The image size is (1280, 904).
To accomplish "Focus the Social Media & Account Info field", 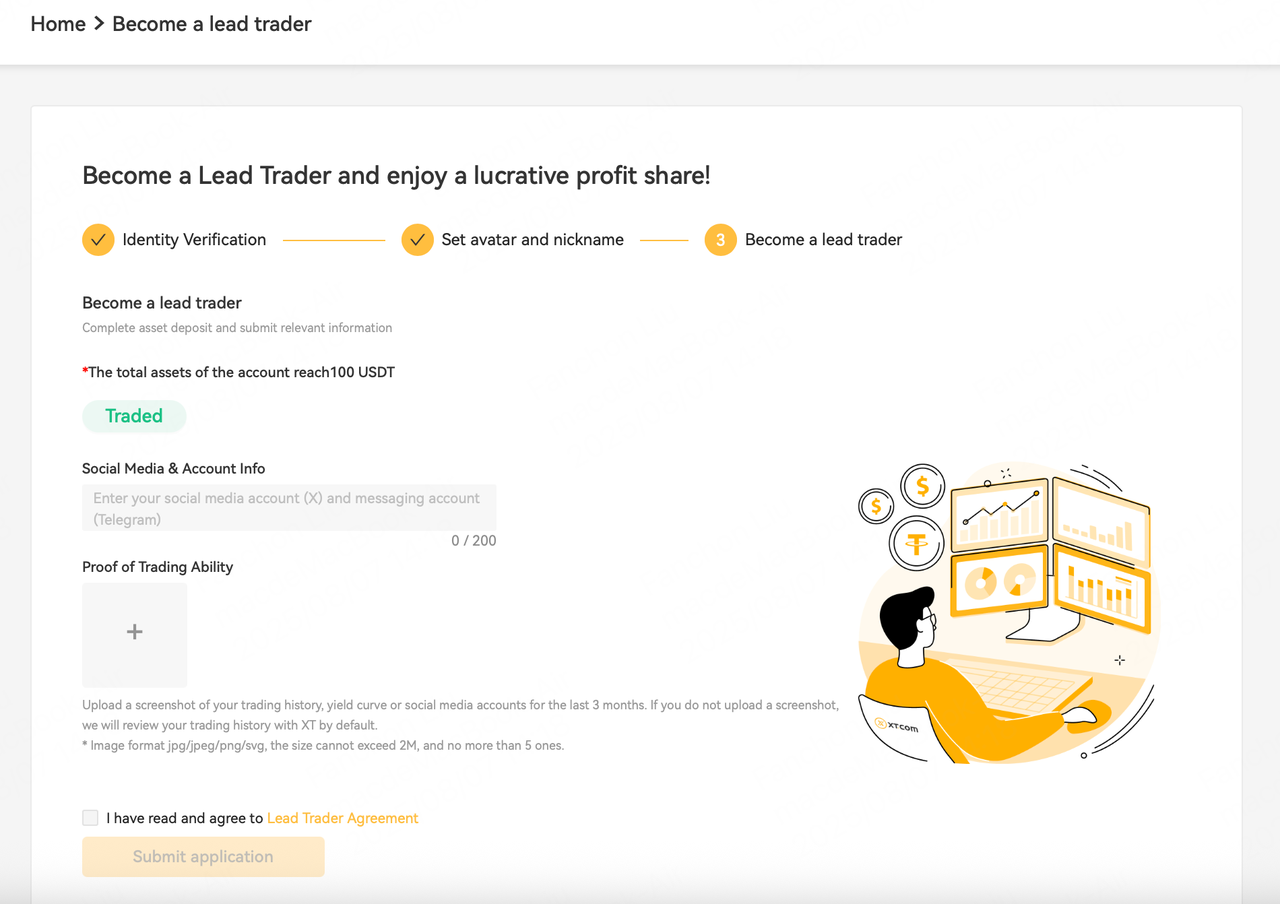I will 289,508.
